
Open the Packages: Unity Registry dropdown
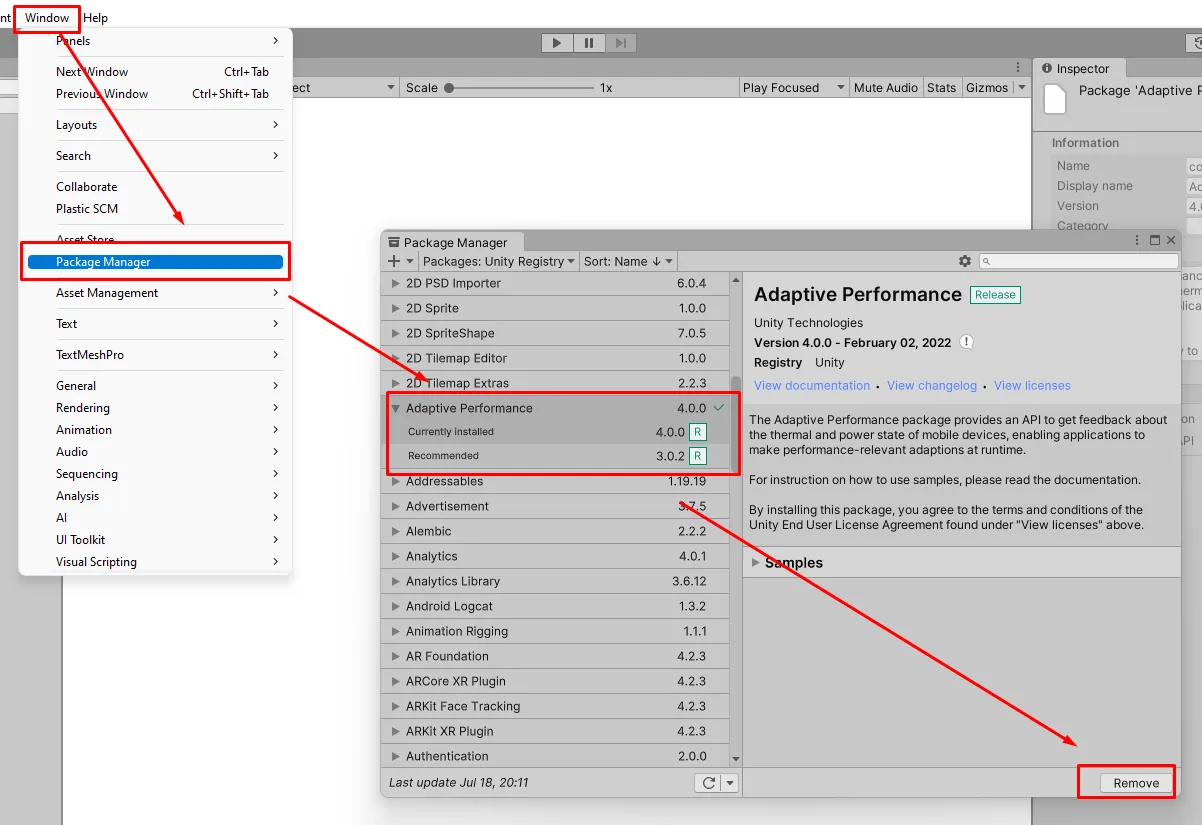[499, 261]
